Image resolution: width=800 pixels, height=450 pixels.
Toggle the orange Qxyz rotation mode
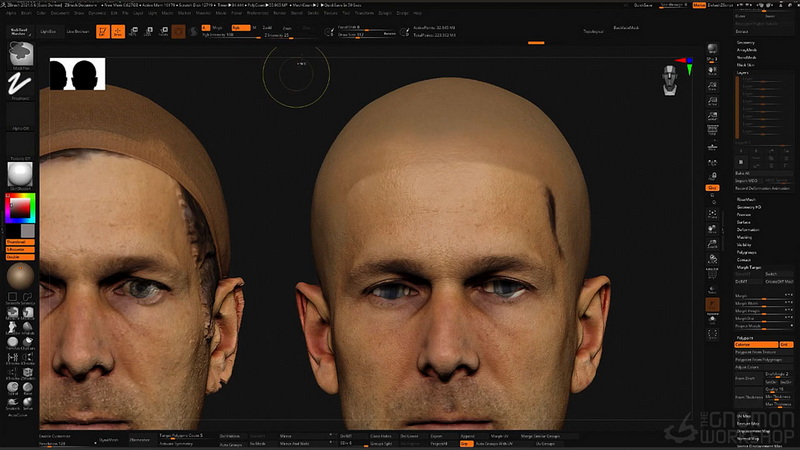(712, 188)
